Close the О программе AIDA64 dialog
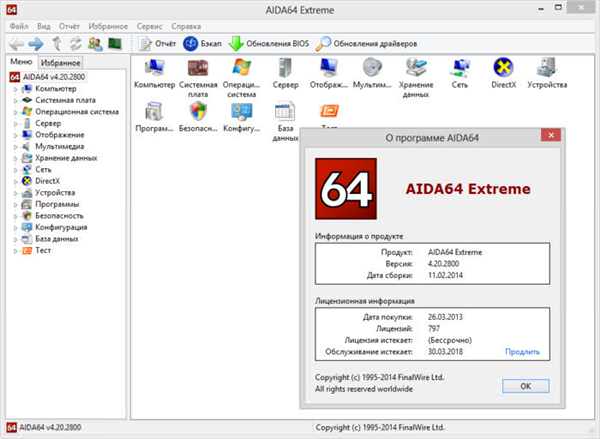 pos(551,135)
